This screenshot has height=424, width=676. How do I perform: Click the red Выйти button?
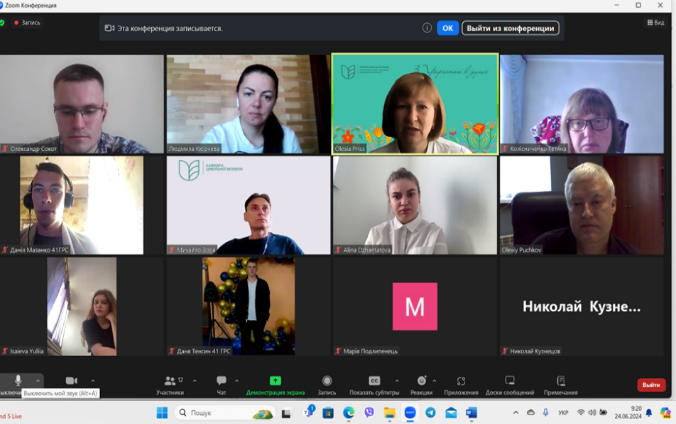click(x=651, y=385)
